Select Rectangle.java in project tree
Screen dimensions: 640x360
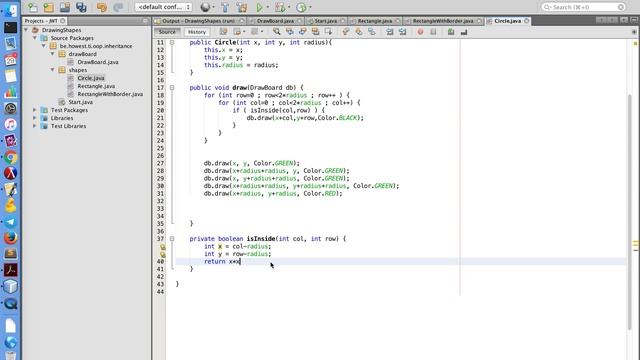click(96, 86)
